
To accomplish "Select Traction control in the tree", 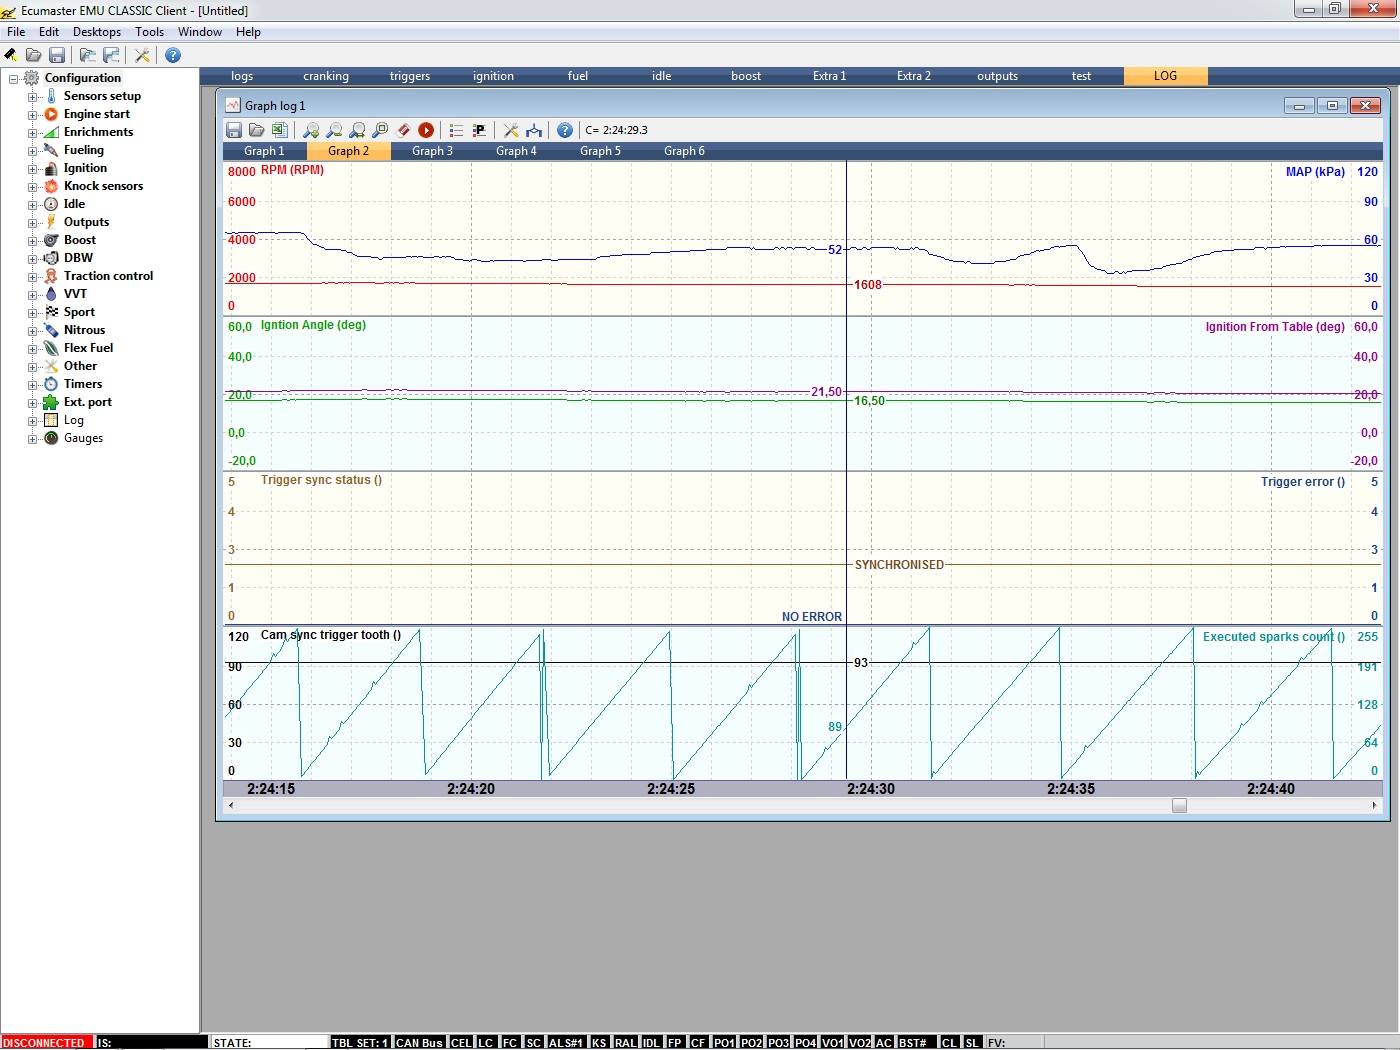I will (108, 276).
